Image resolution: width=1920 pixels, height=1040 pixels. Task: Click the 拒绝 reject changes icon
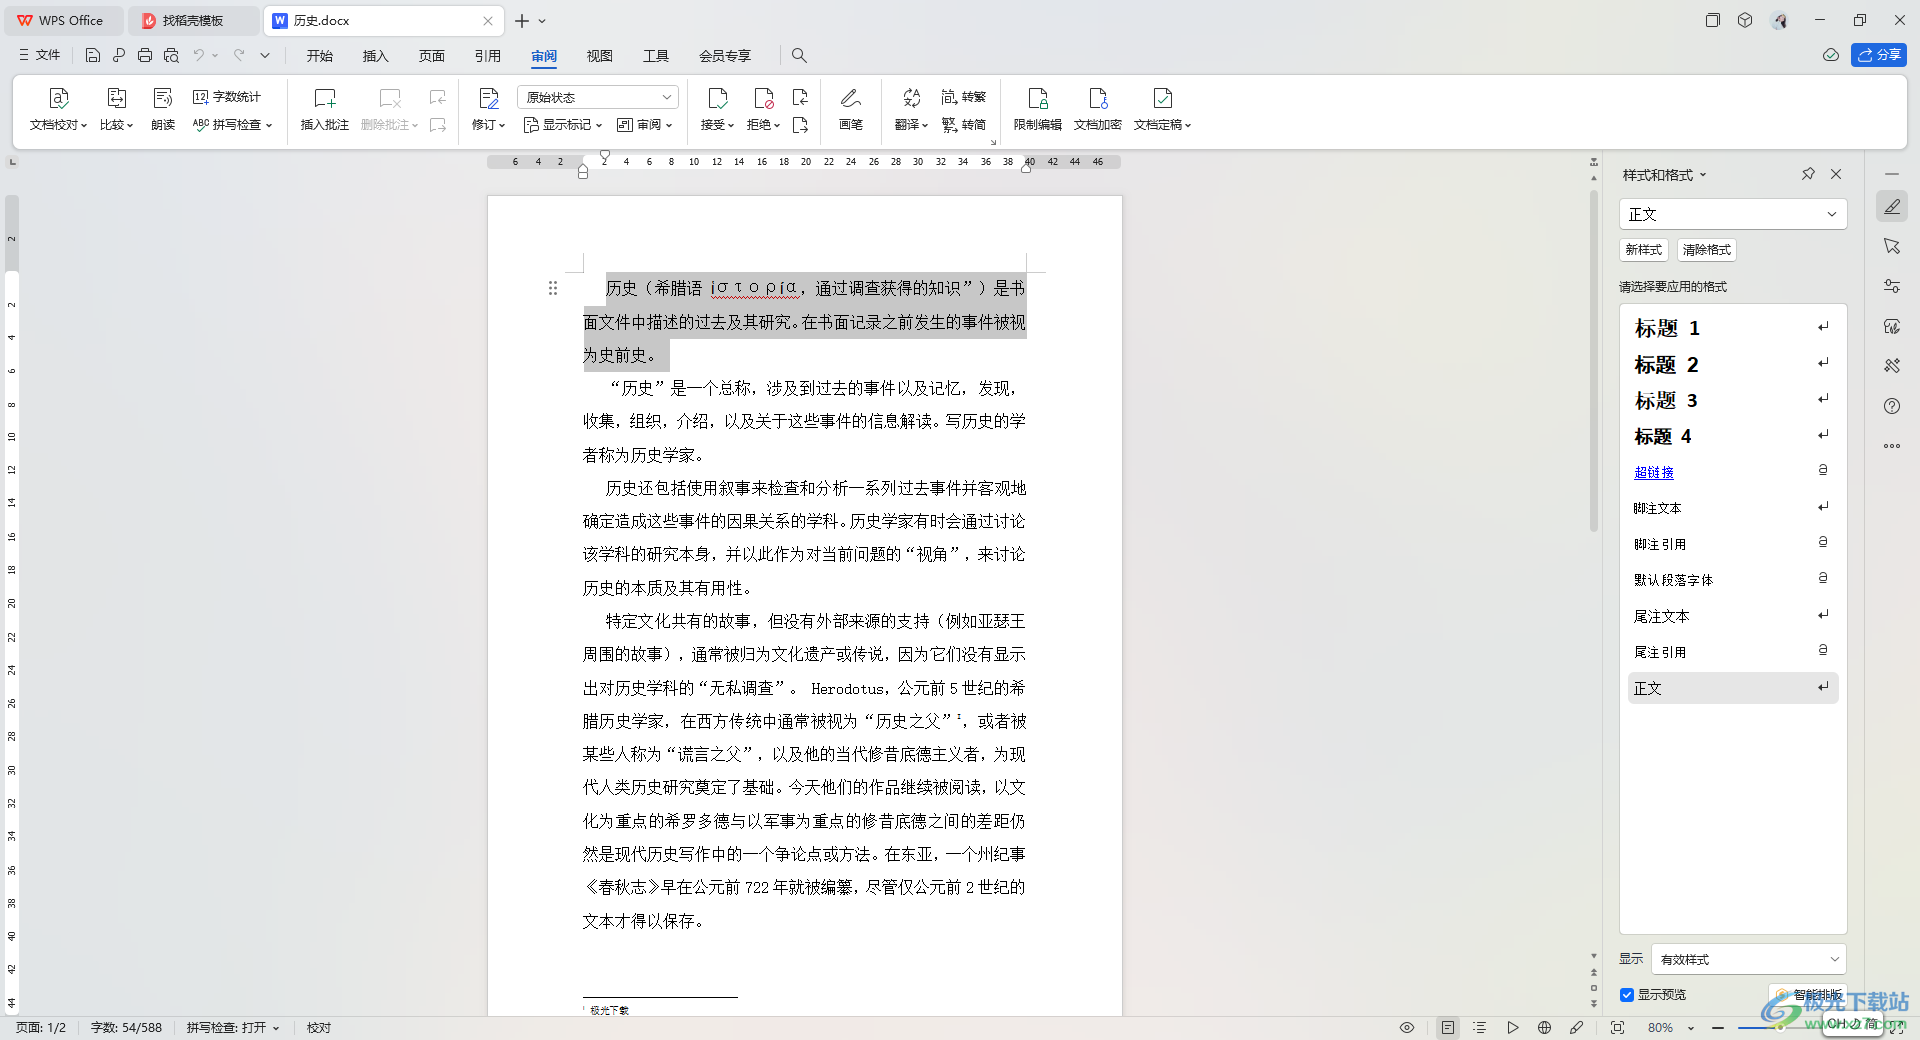pos(763,98)
